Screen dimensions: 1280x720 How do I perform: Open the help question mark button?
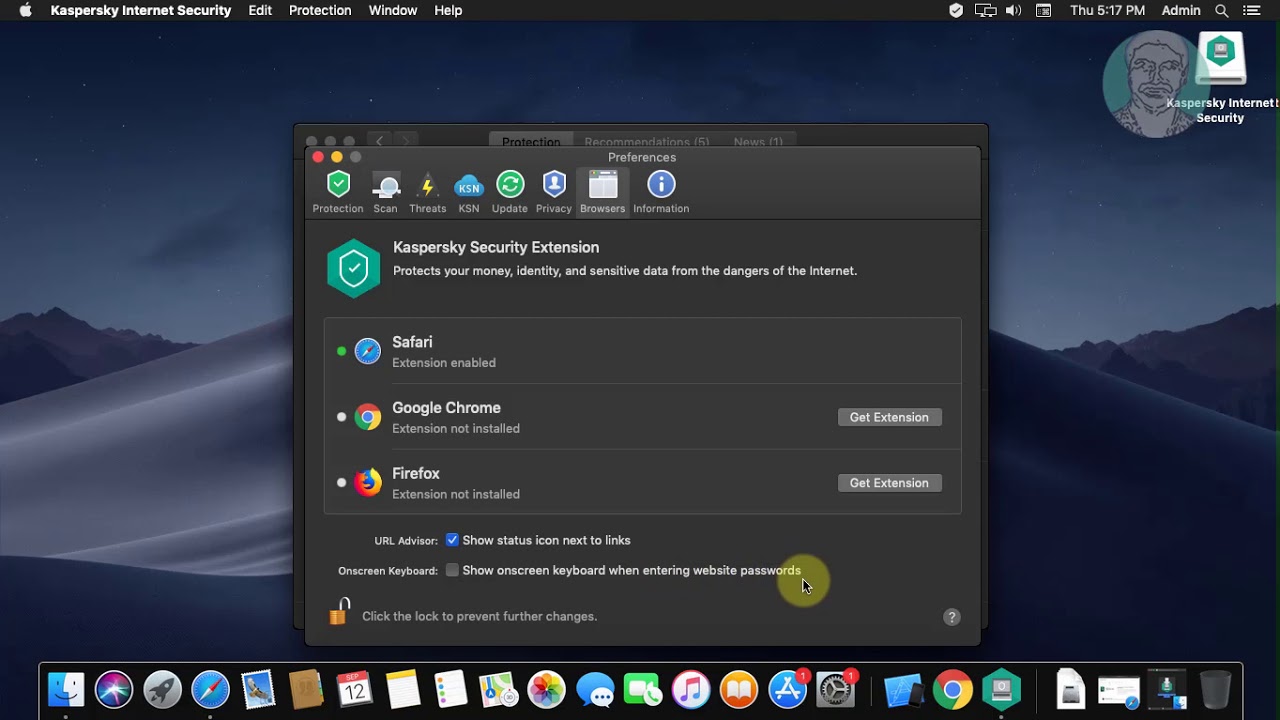coord(952,617)
